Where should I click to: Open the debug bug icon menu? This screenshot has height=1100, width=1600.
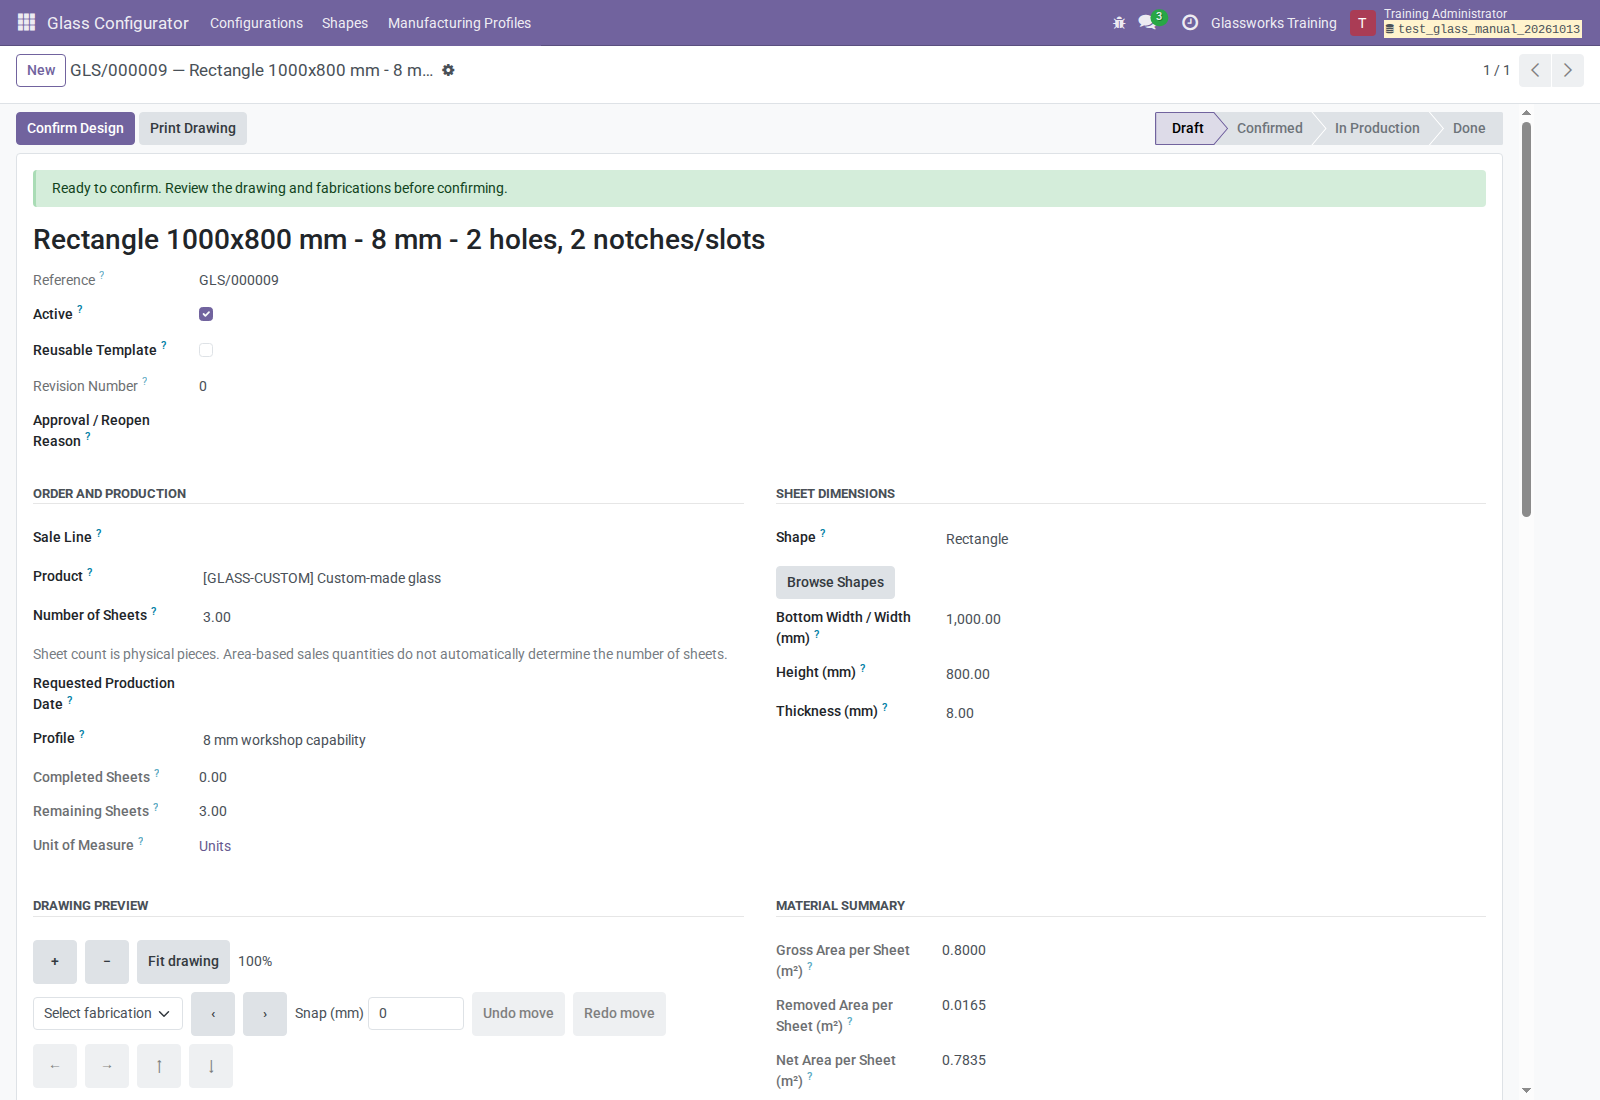[x=1119, y=23]
